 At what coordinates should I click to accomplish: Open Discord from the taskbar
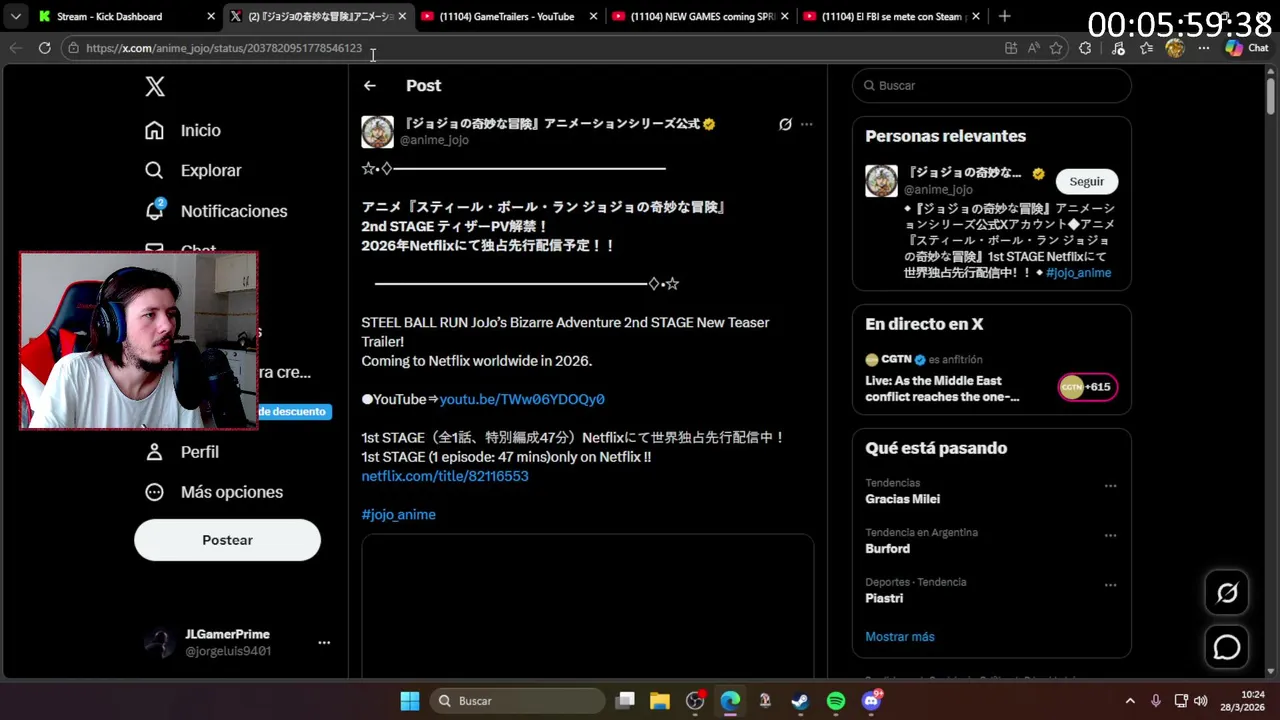[x=872, y=701]
